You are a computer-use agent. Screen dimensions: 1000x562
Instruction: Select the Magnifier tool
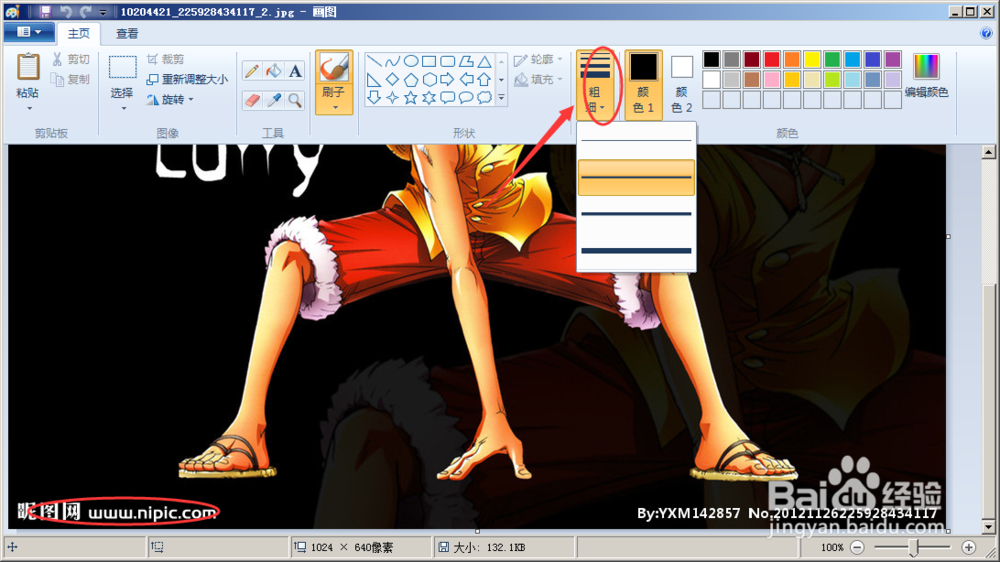295,100
